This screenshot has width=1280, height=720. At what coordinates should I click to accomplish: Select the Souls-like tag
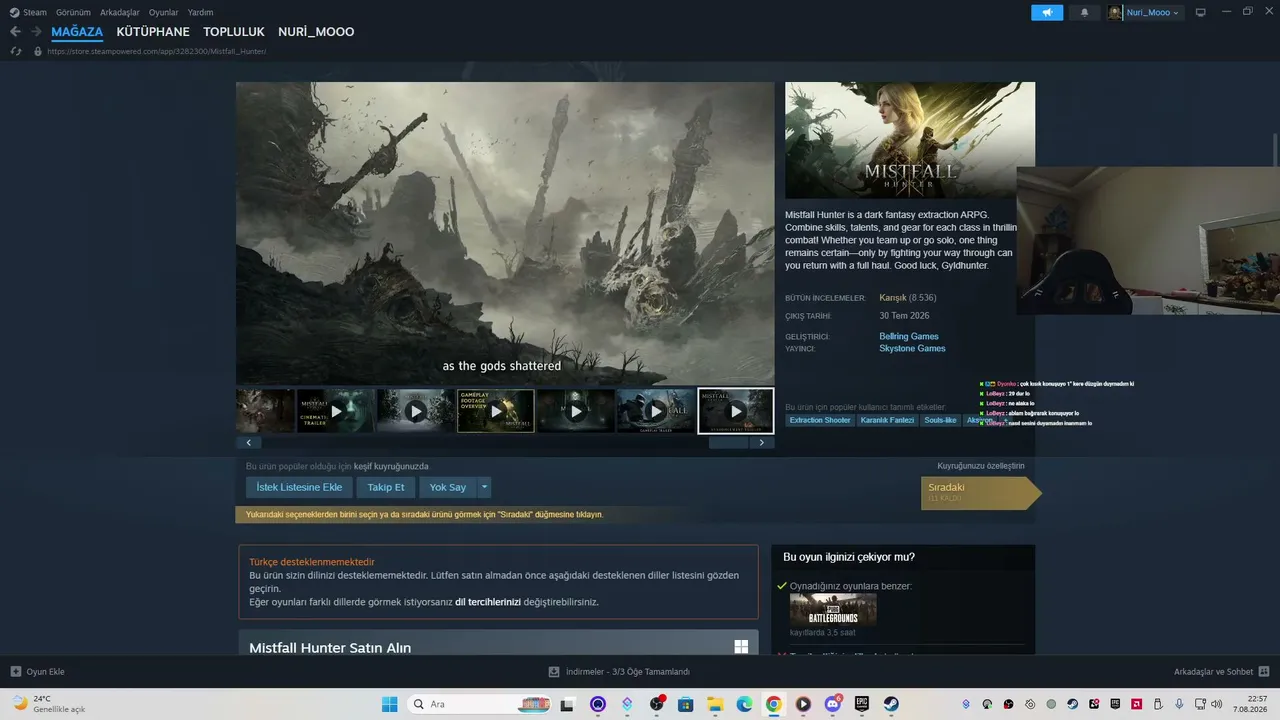coord(940,420)
